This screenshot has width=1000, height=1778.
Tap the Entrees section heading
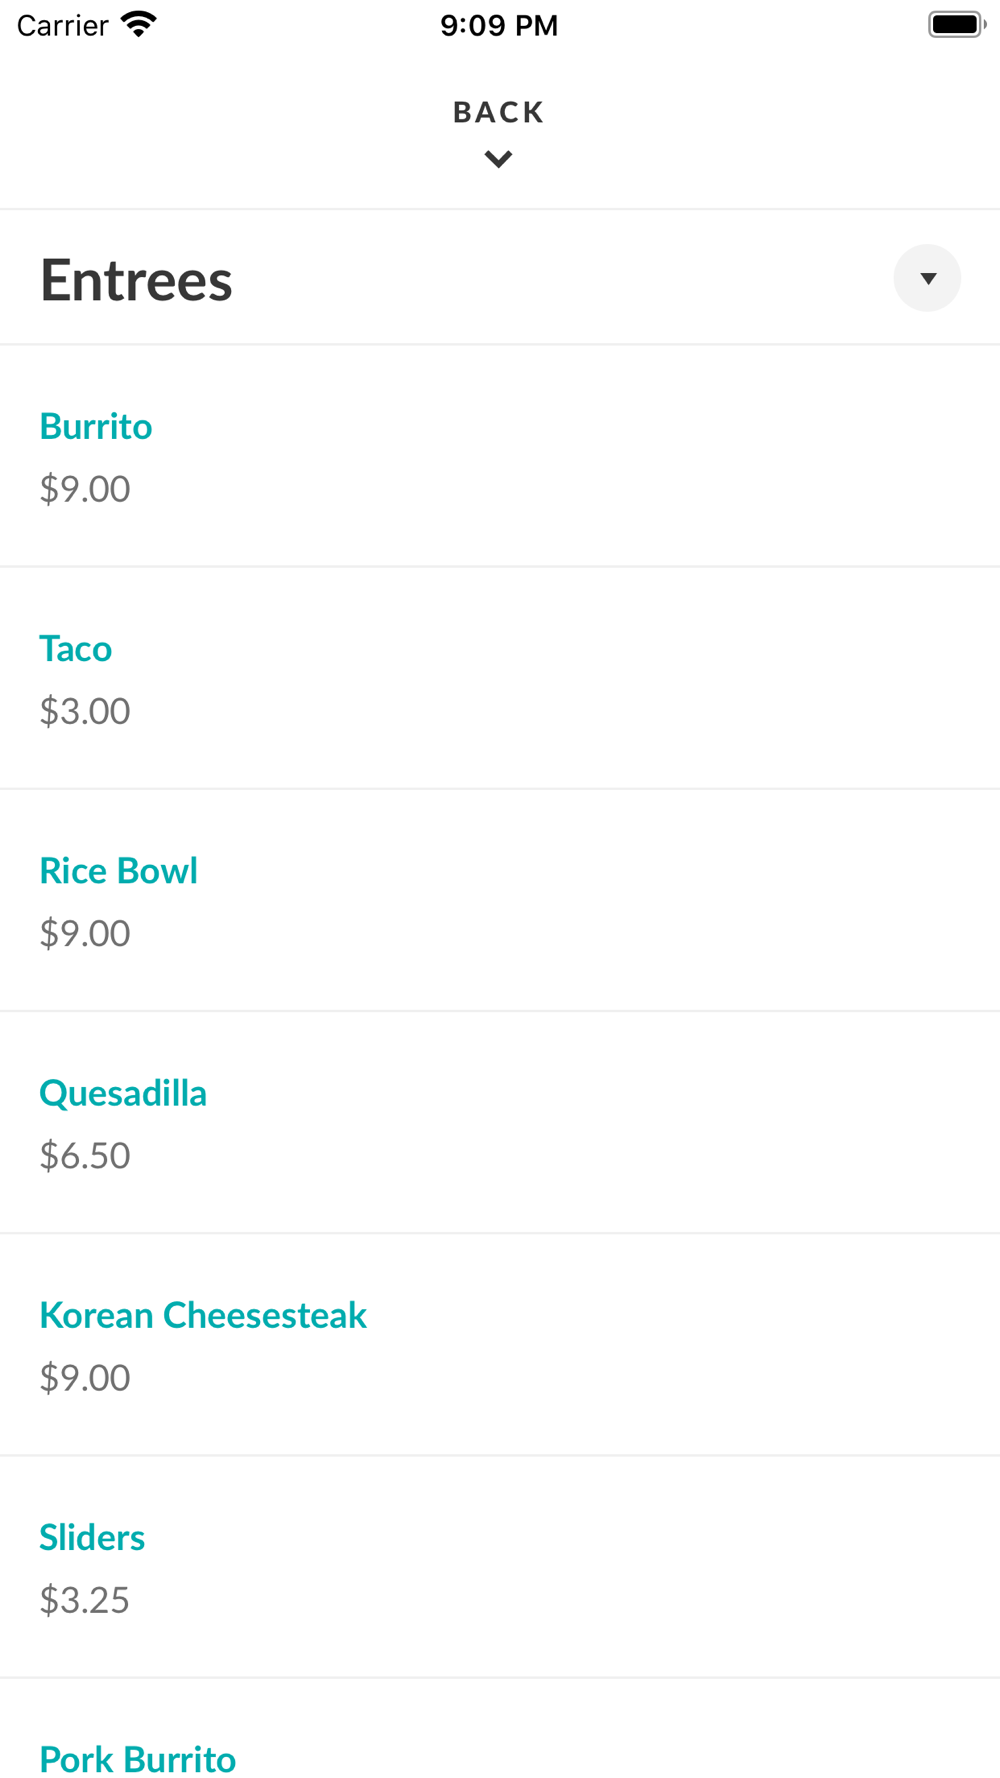(x=136, y=280)
